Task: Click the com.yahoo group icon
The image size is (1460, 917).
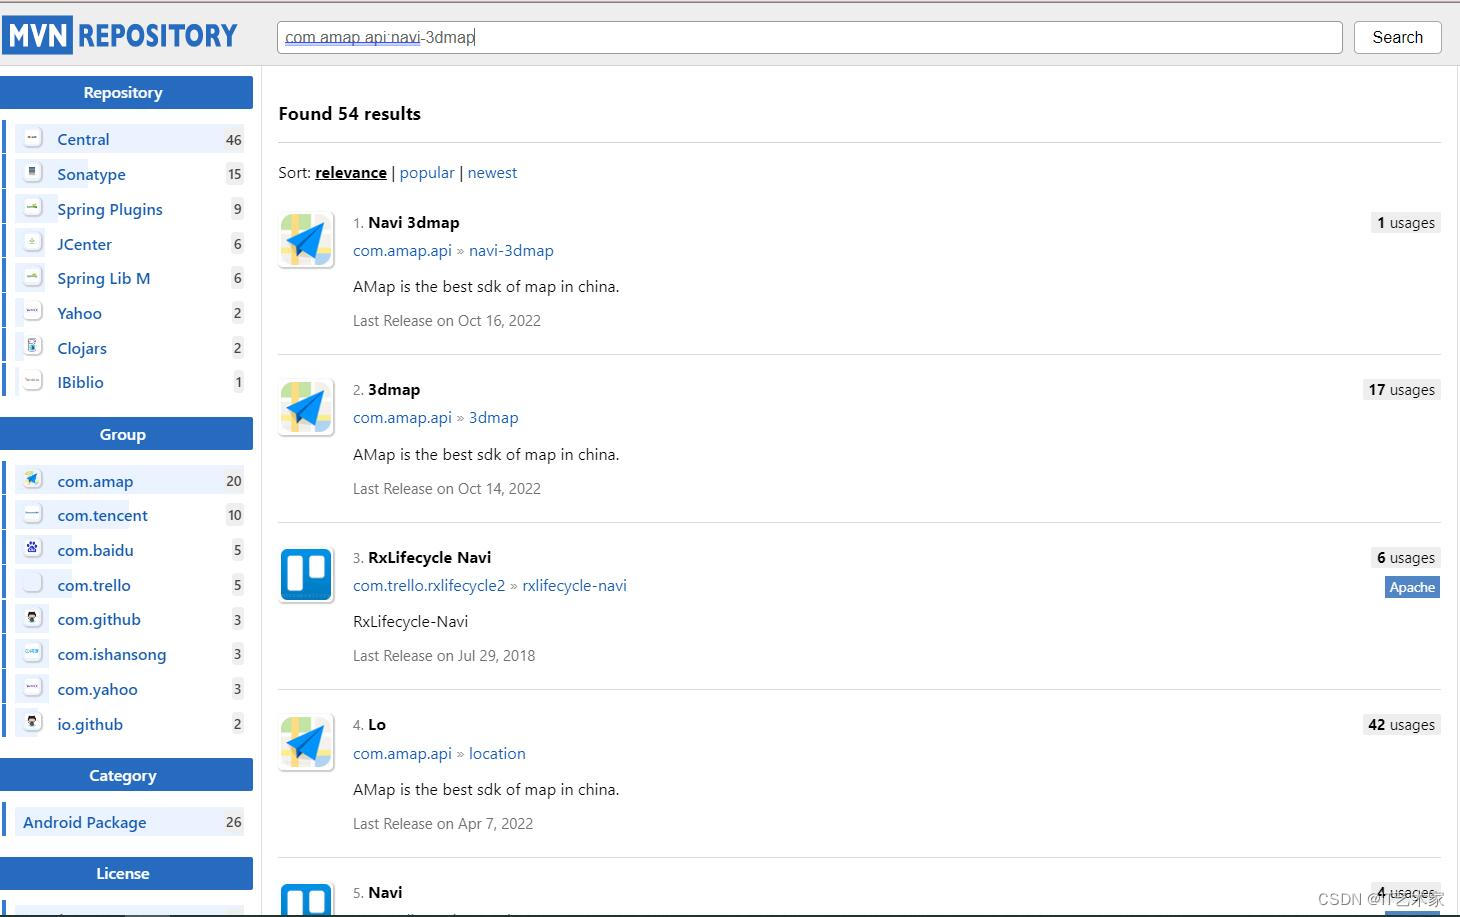Action: (x=32, y=688)
